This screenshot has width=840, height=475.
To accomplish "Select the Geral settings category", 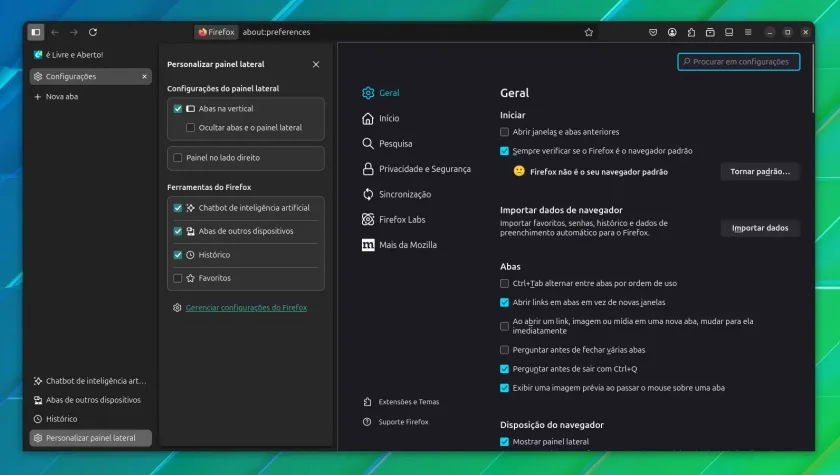I will (381, 93).
